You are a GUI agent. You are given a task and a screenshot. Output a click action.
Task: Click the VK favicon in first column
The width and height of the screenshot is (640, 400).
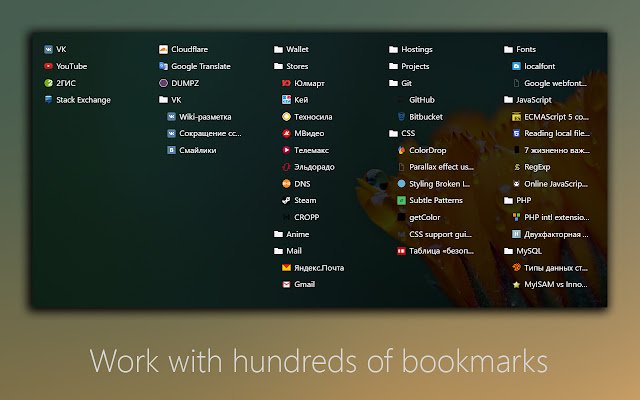49,49
